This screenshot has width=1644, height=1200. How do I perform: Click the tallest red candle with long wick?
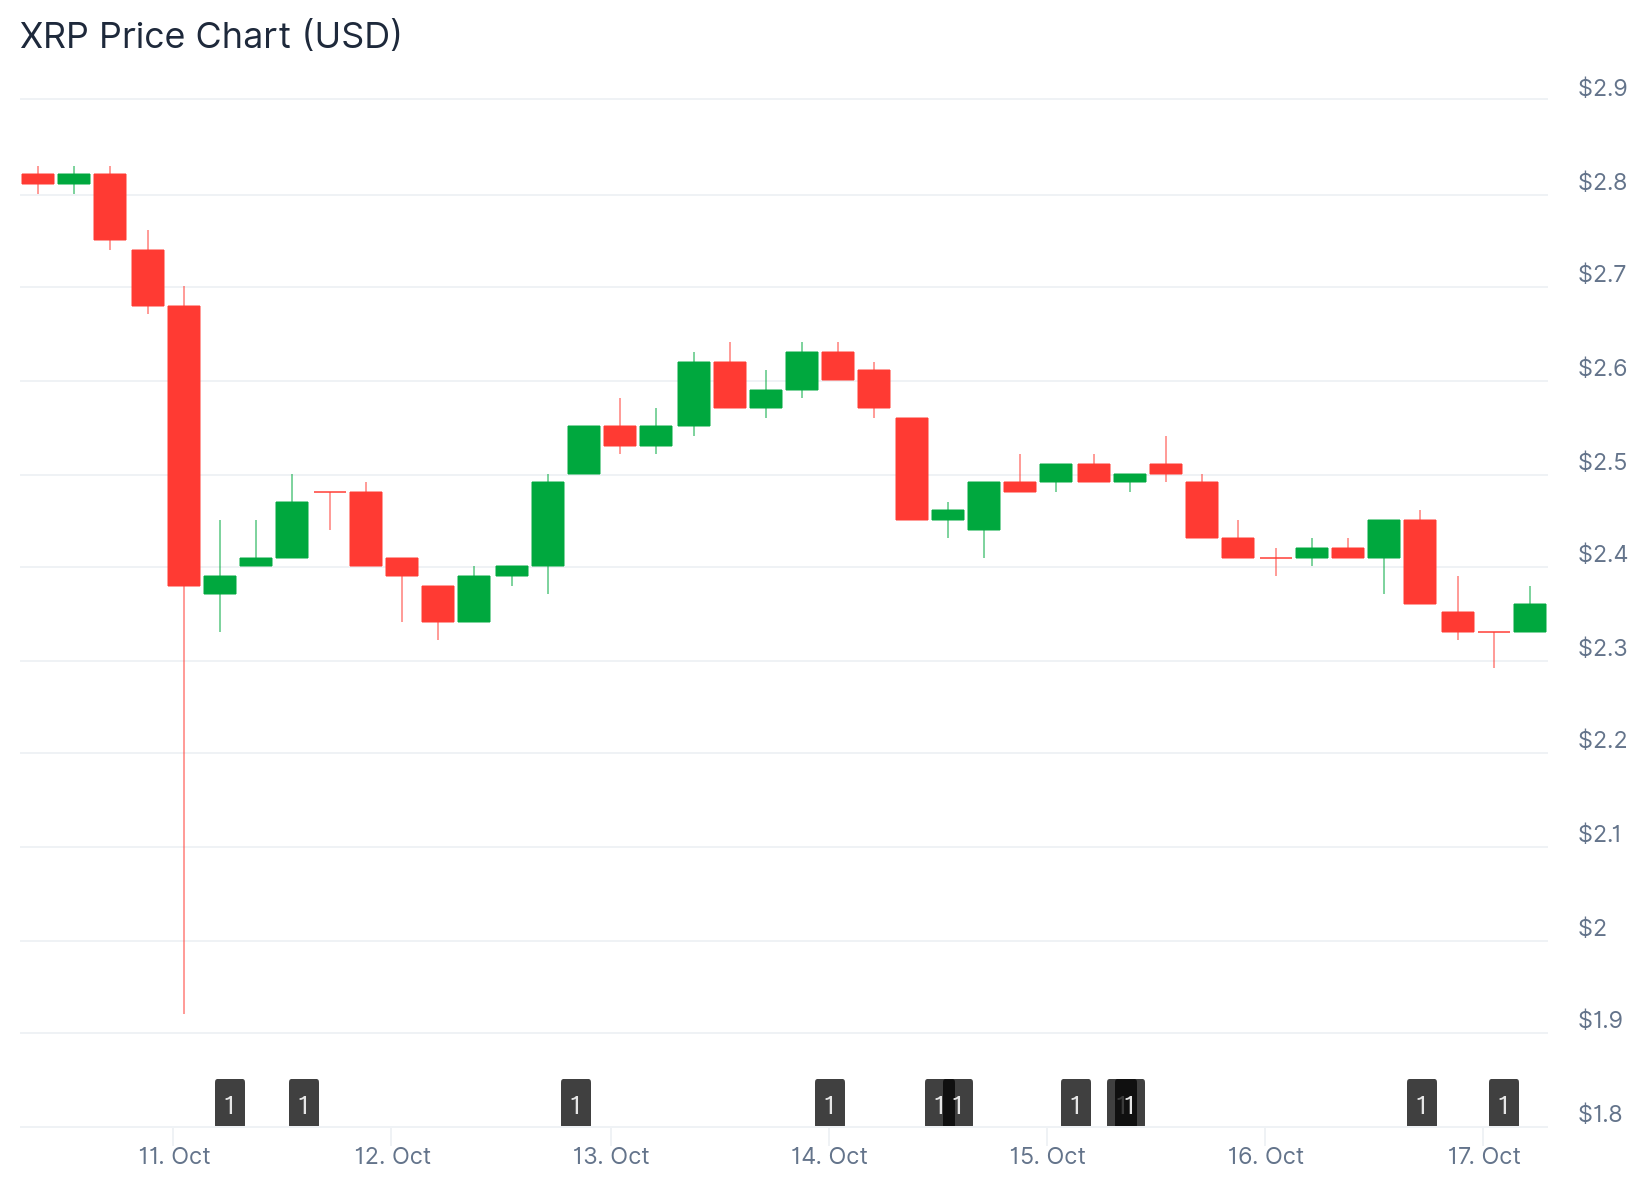point(184,445)
